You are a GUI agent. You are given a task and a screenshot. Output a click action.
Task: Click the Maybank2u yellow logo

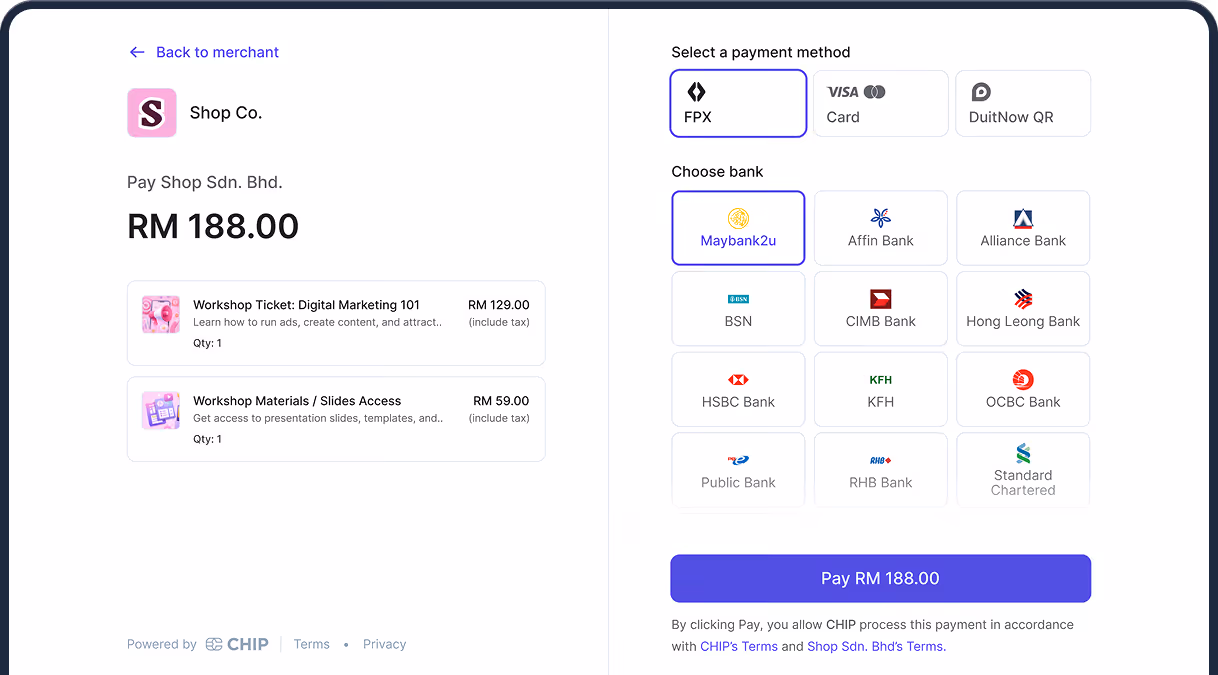tap(738, 218)
